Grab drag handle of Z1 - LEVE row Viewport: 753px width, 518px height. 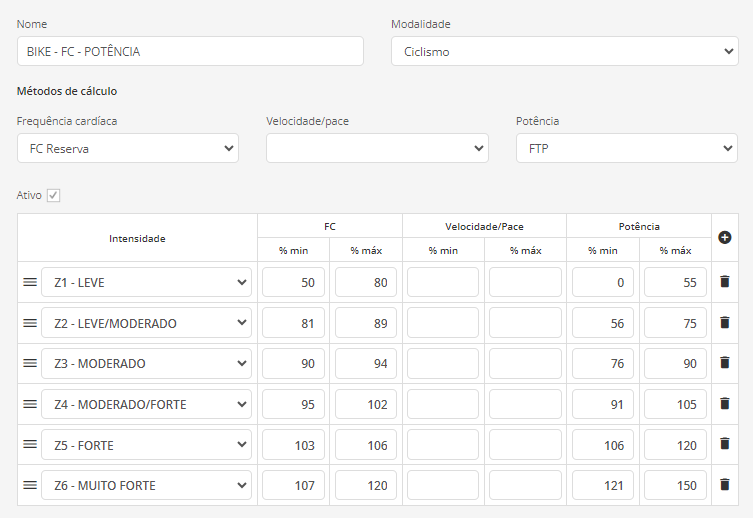[x=30, y=282]
